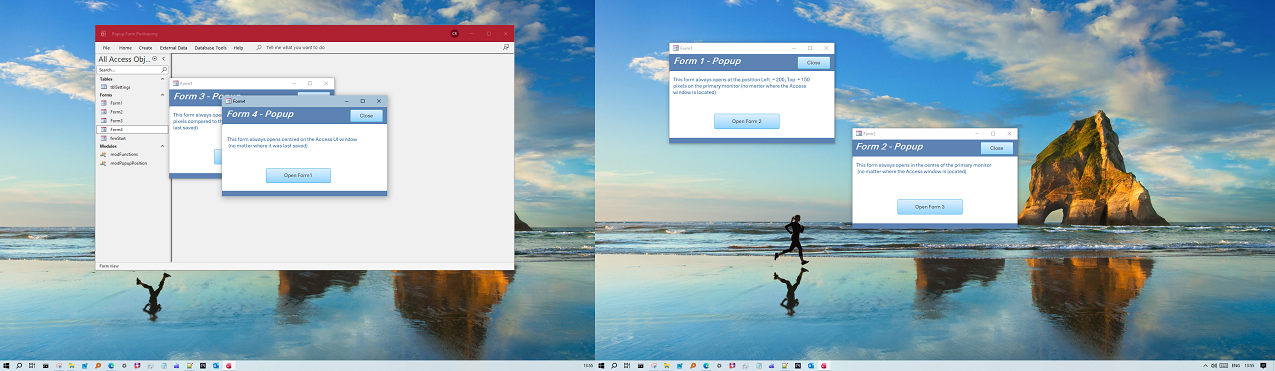1275x371 pixels.
Task: Select Form3 in the navigation pane
Action: 116,121
